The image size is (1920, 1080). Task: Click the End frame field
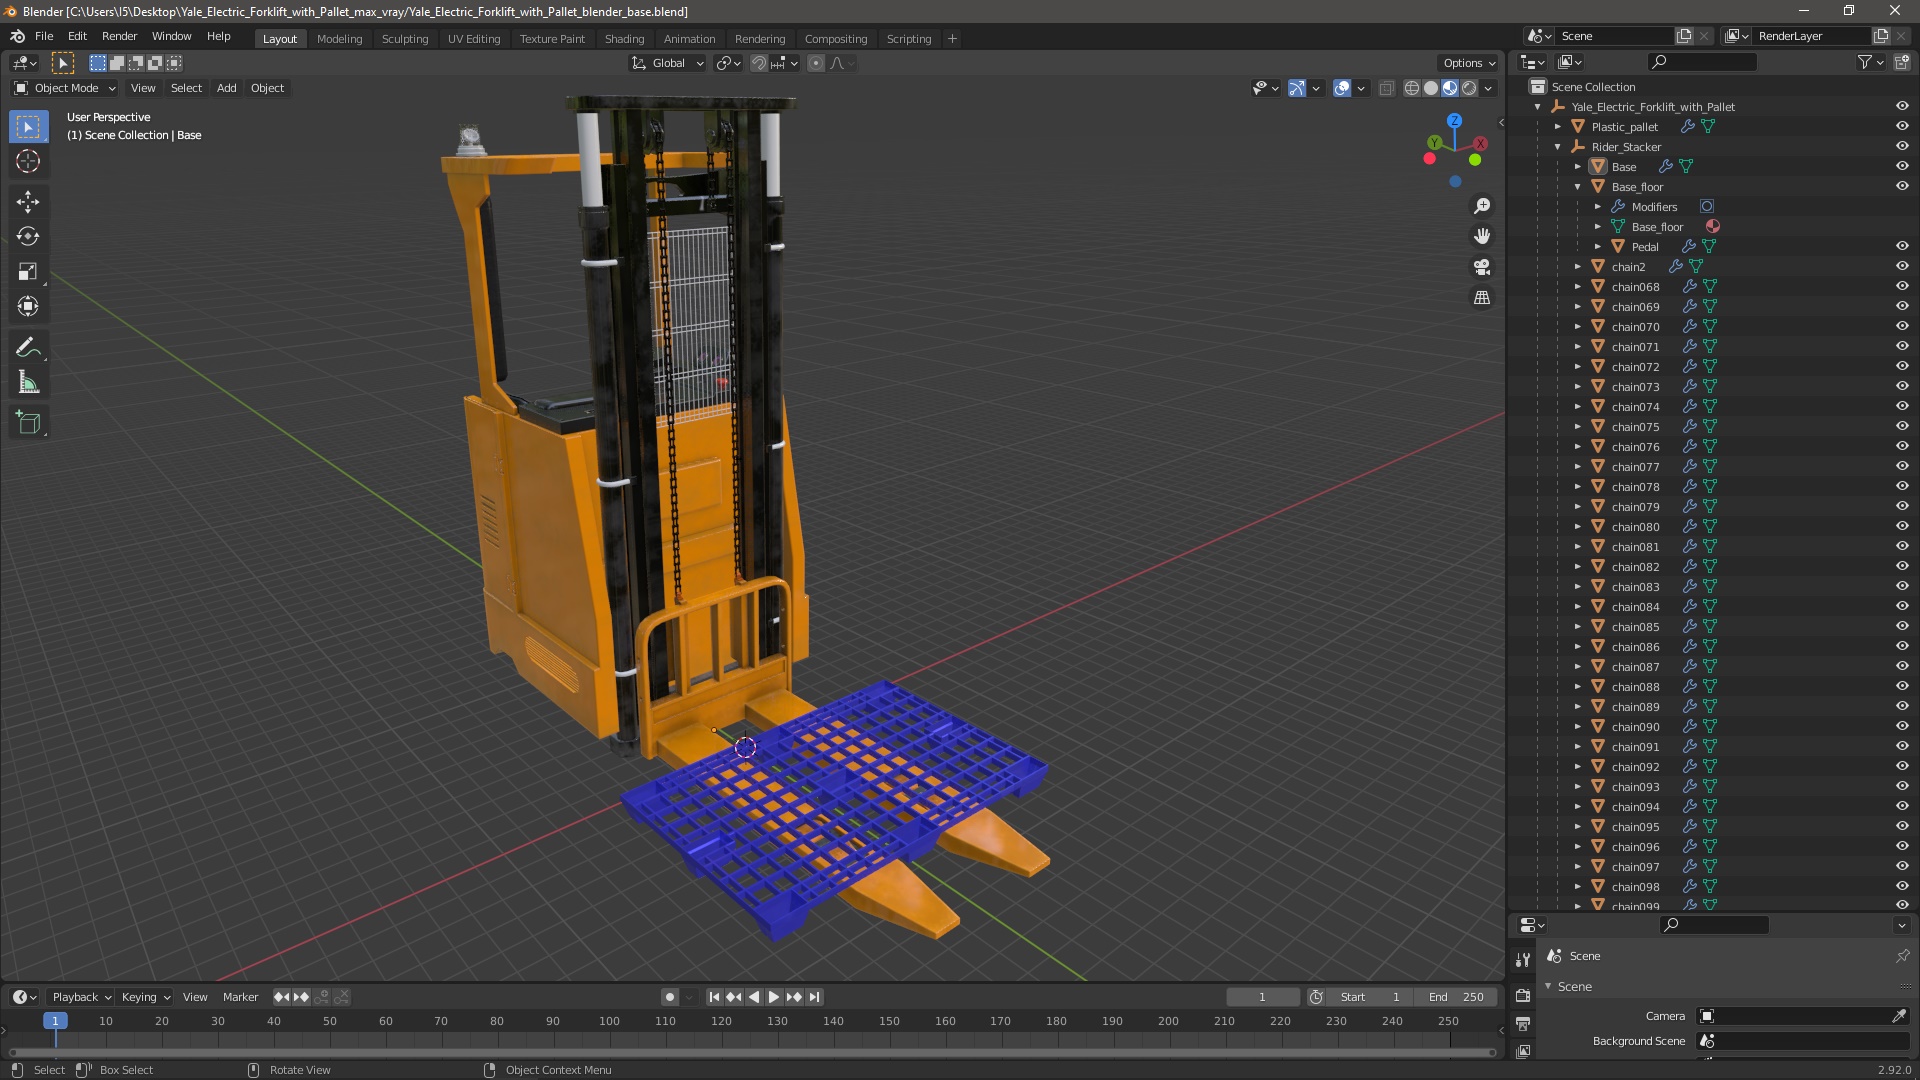pos(1458,997)
